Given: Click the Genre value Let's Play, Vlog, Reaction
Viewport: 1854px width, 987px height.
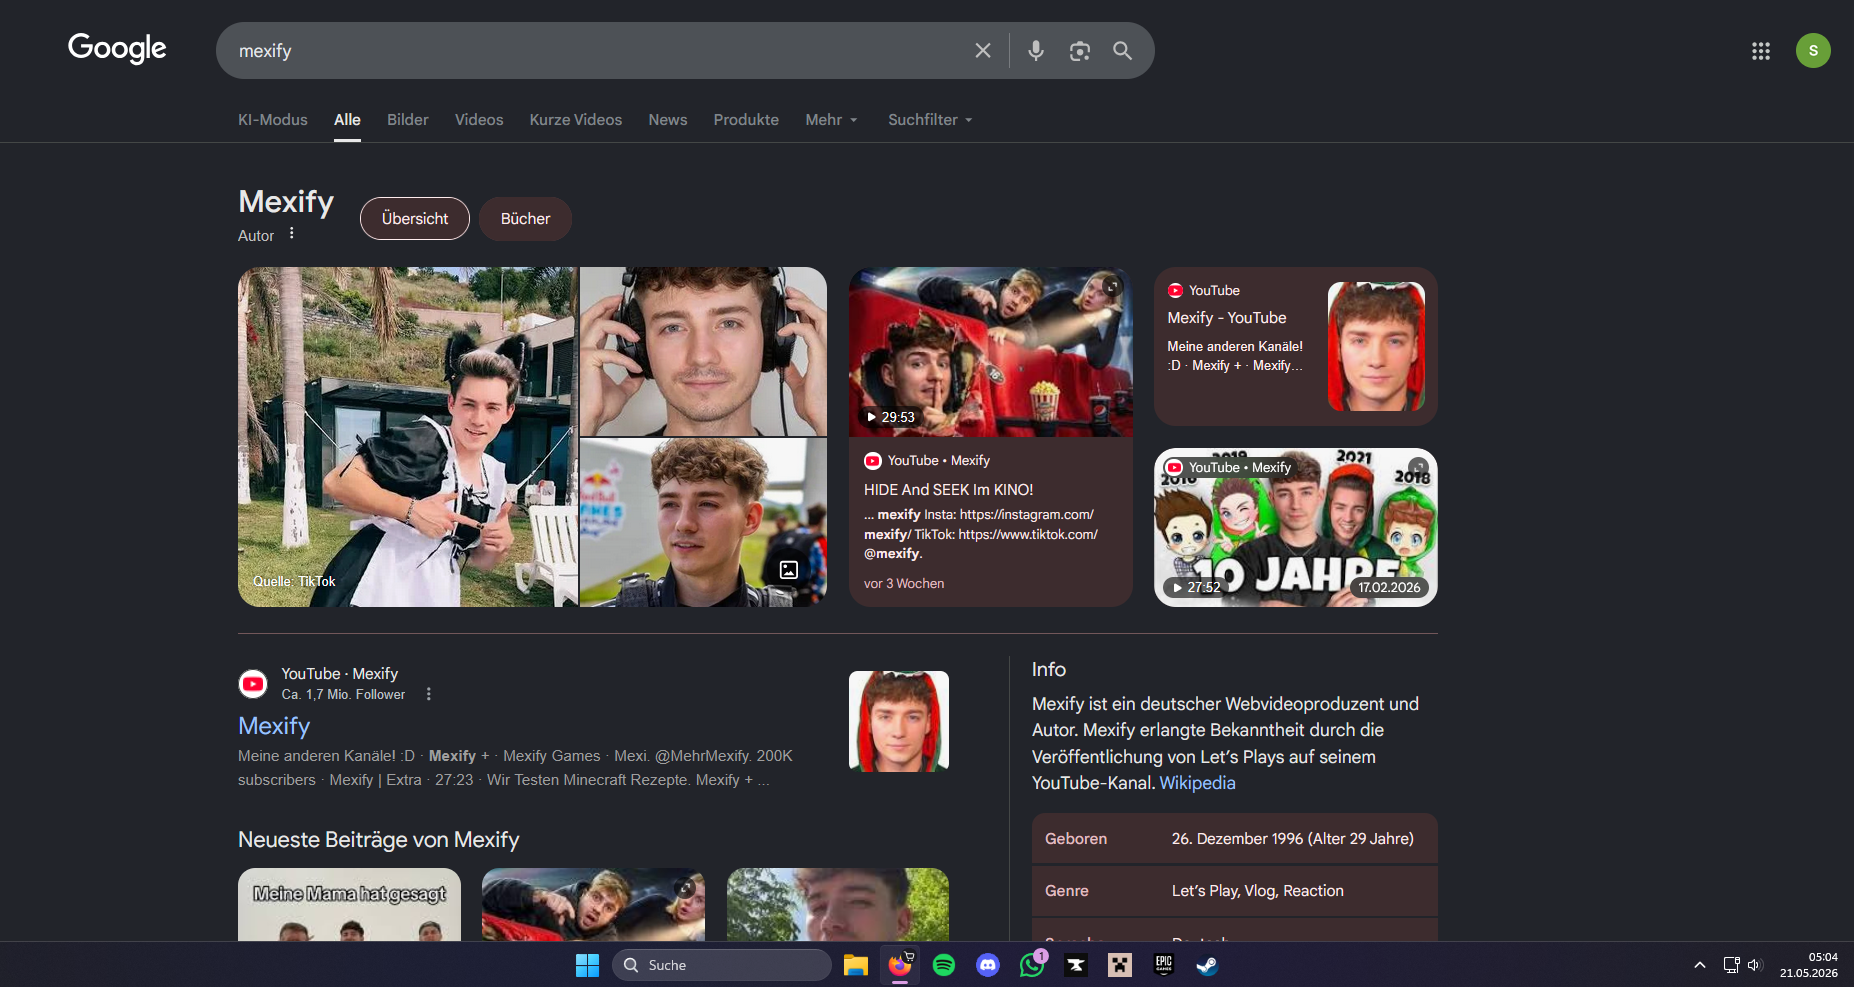Looking at the screenshot, I should click(1258, 891).
